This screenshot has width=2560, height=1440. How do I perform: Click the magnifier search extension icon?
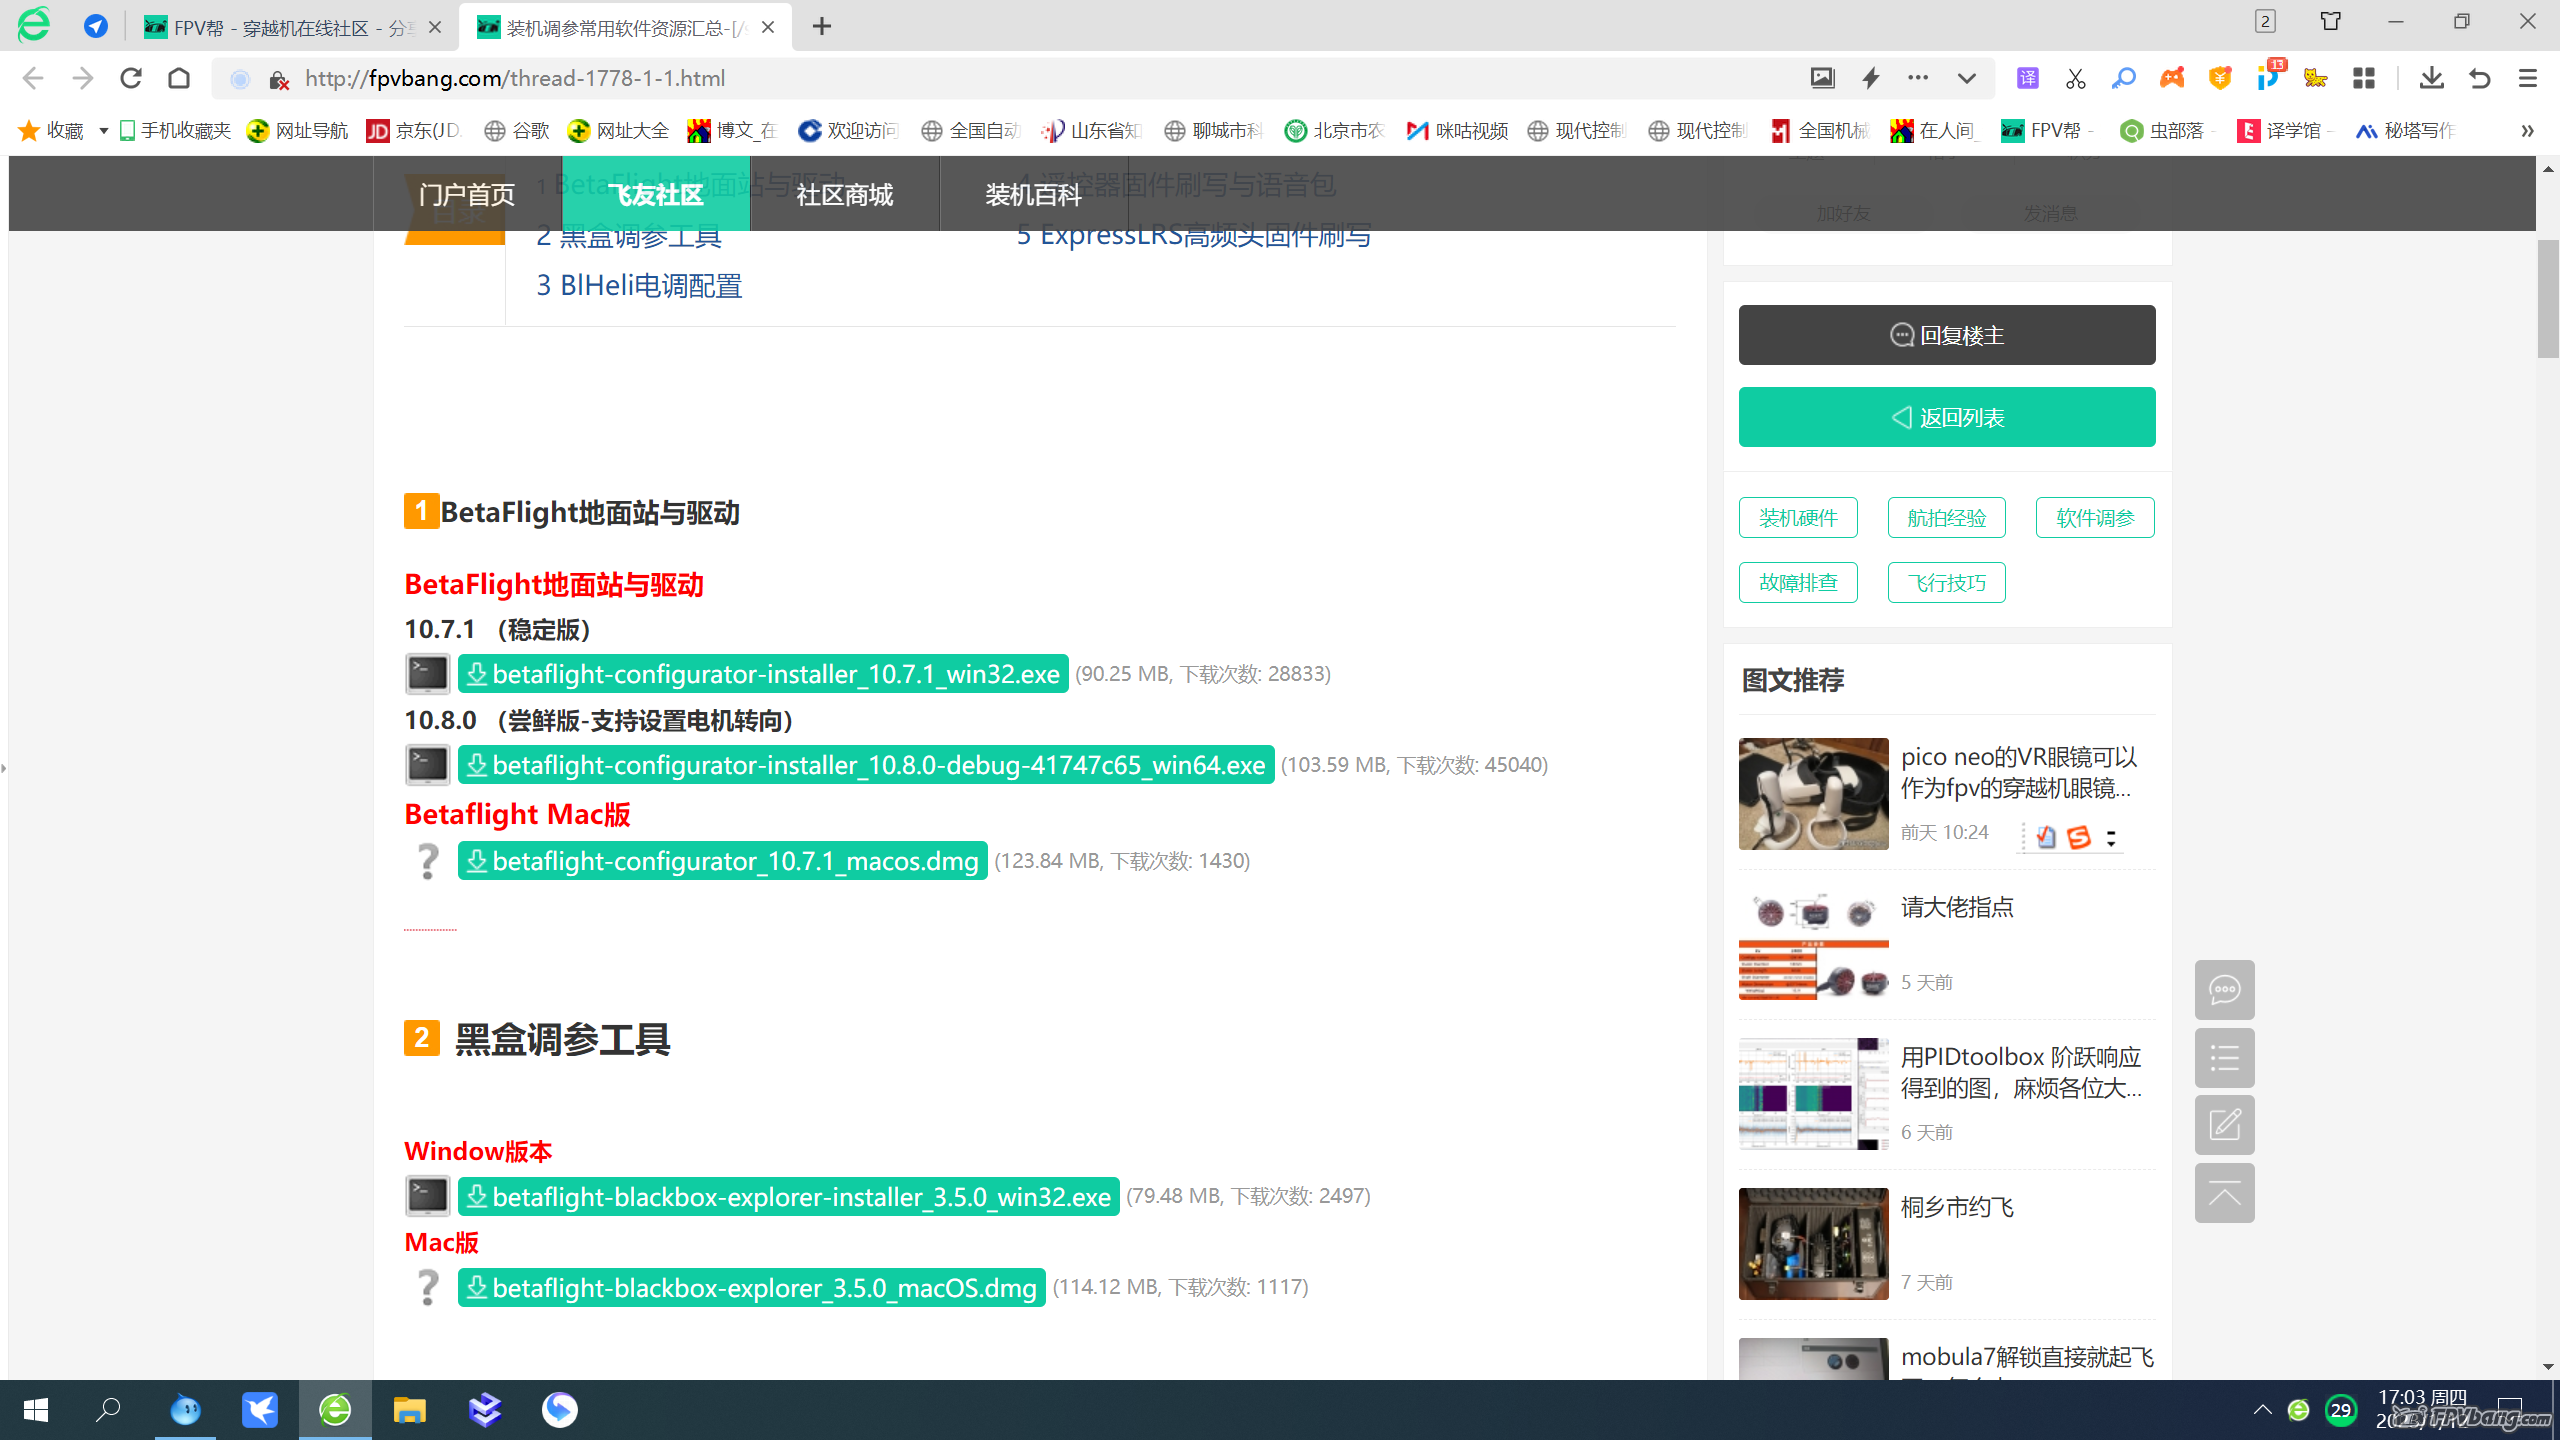[2124, 78]
